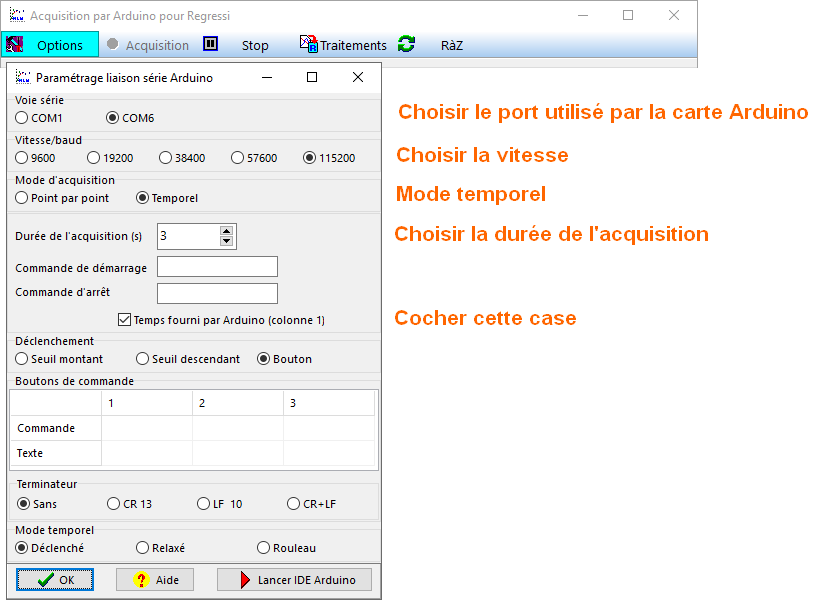Viewport: 814px width, 601px height.
Task: Click the Commande de démarrage field
Action: point(218,267)
